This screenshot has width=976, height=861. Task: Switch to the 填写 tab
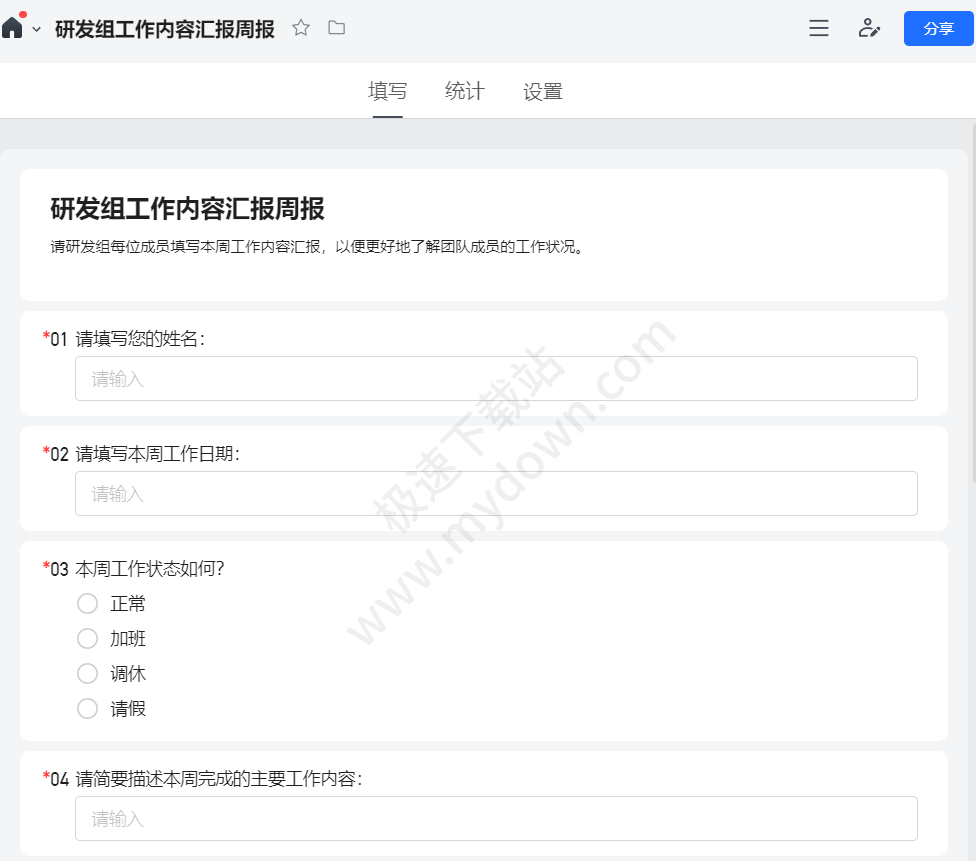coord(387,92)
